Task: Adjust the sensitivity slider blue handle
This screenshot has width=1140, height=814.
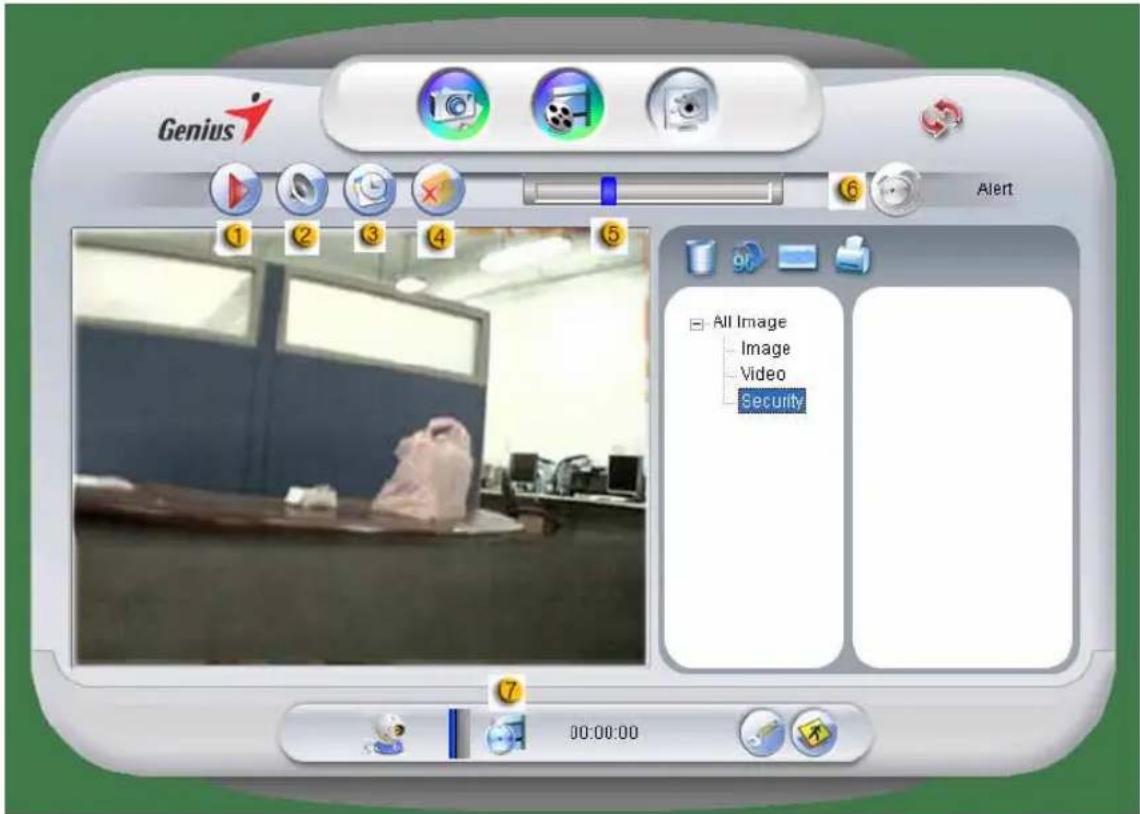Action: click(609, 190)
